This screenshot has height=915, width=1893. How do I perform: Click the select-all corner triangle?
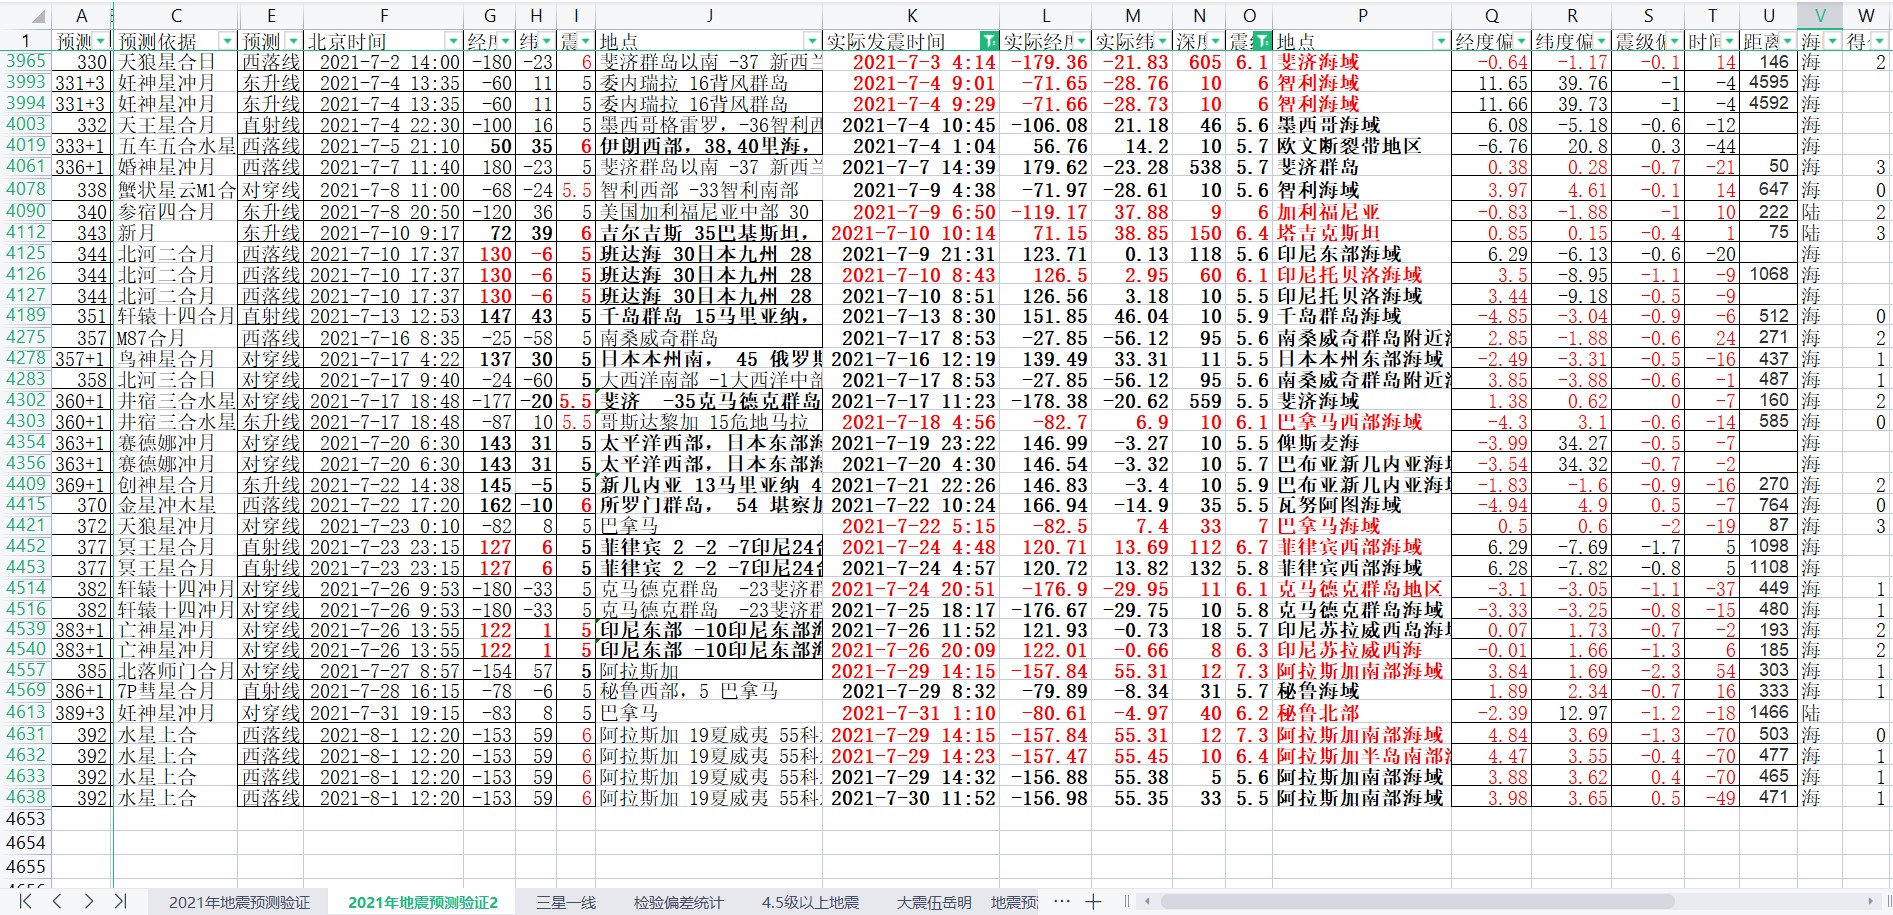37,16
